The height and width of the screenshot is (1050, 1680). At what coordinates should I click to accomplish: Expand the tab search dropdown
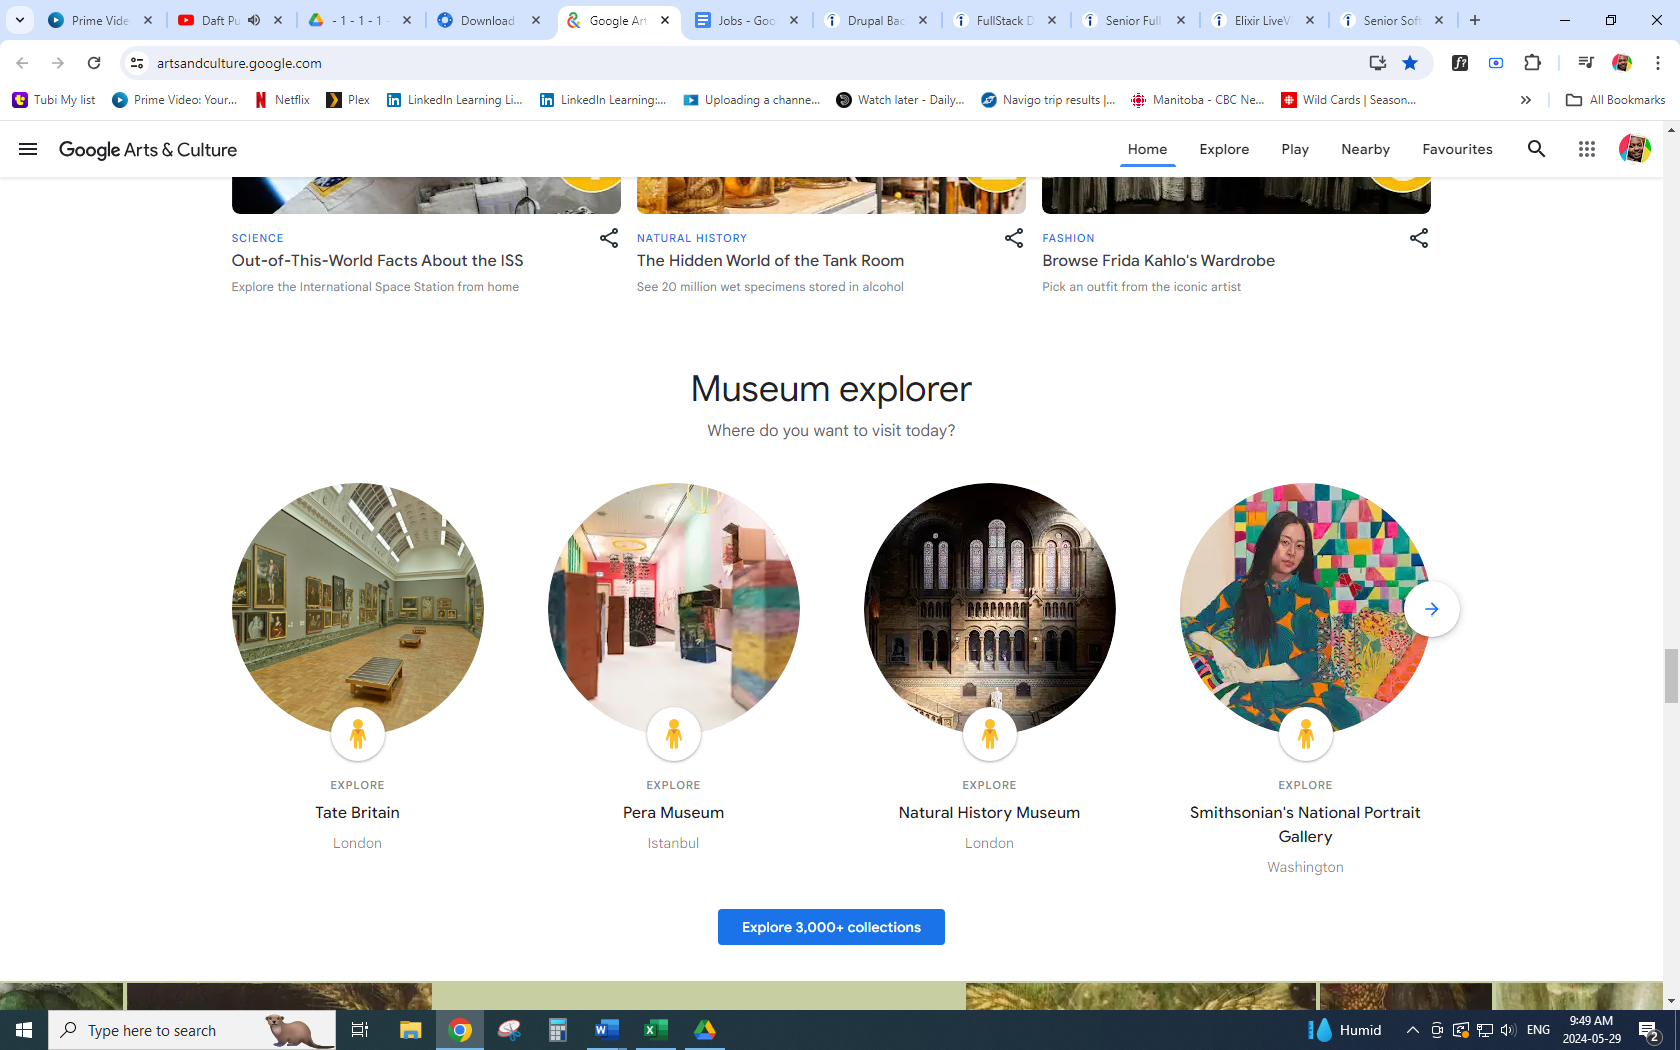click(x=19, y=20)
